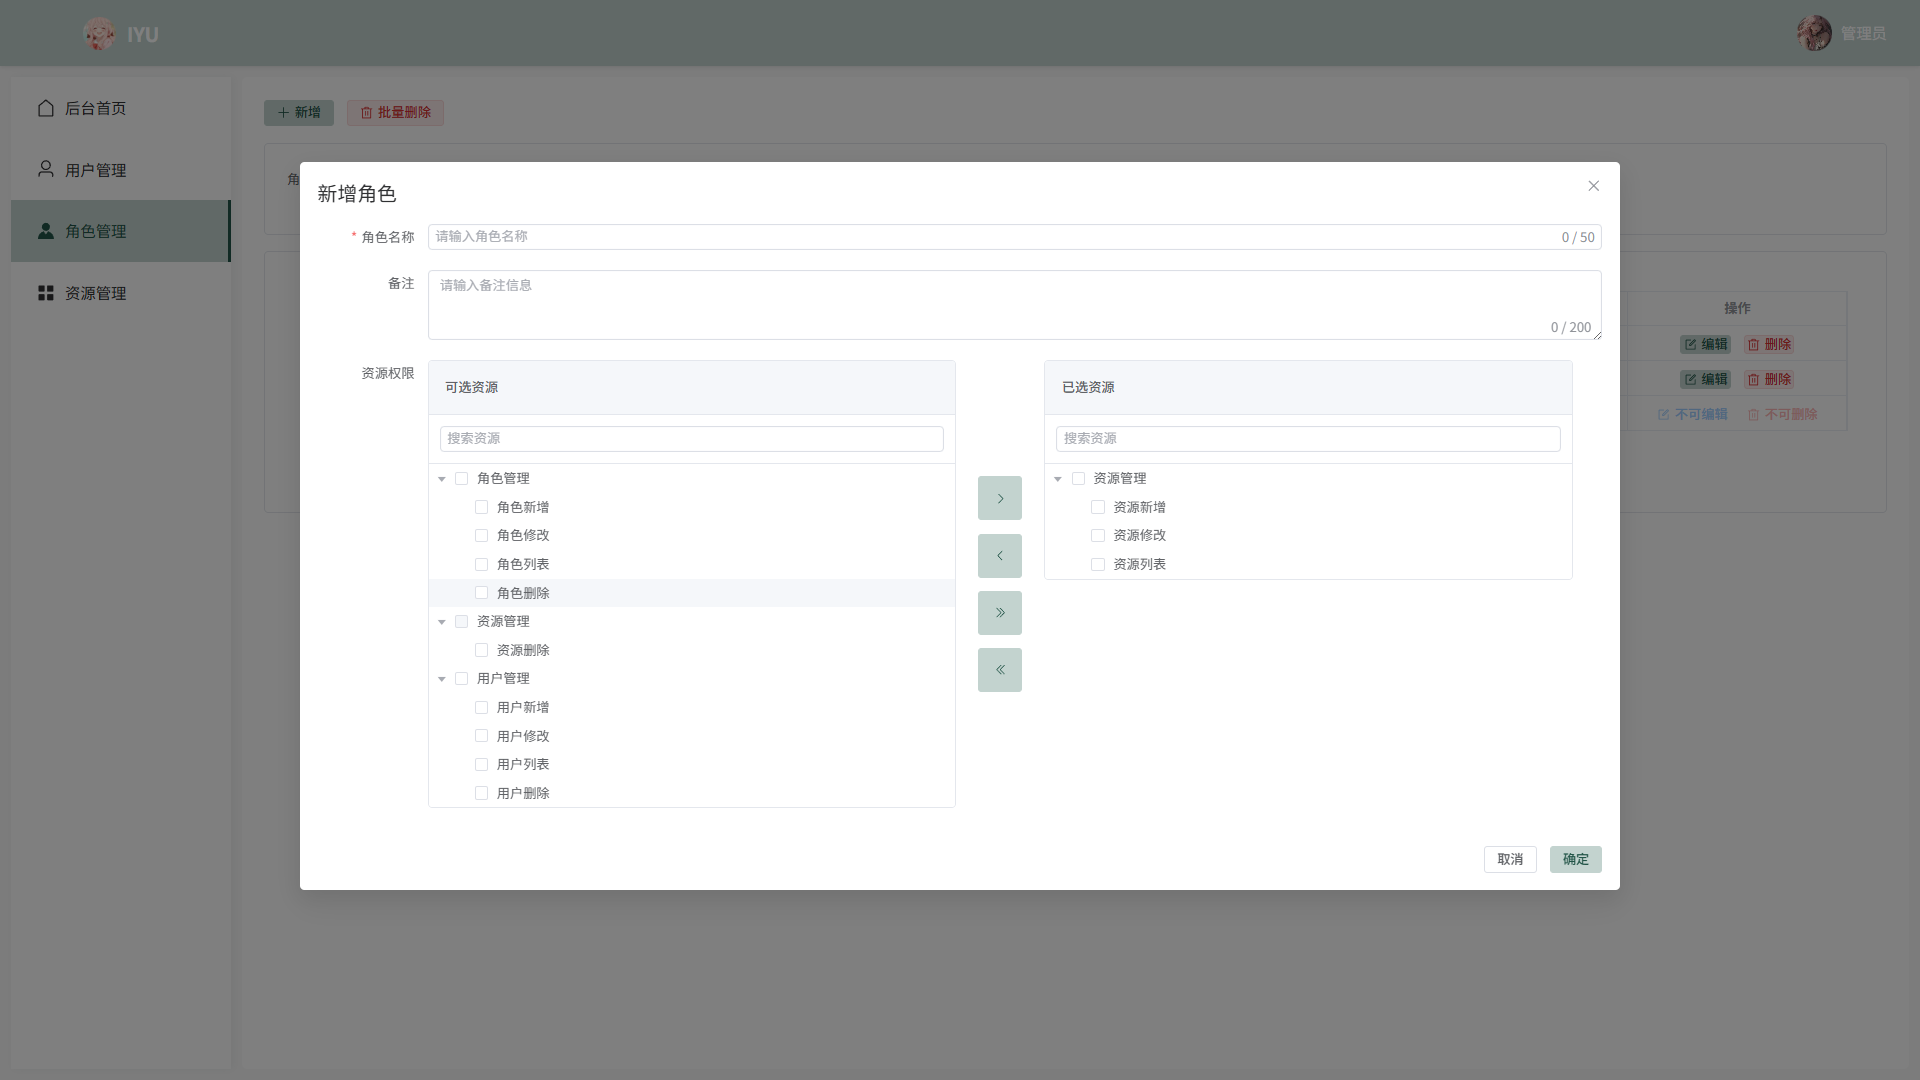Move all resources right with double arrow
The image size is (1920, 1080).
point(999,613)
